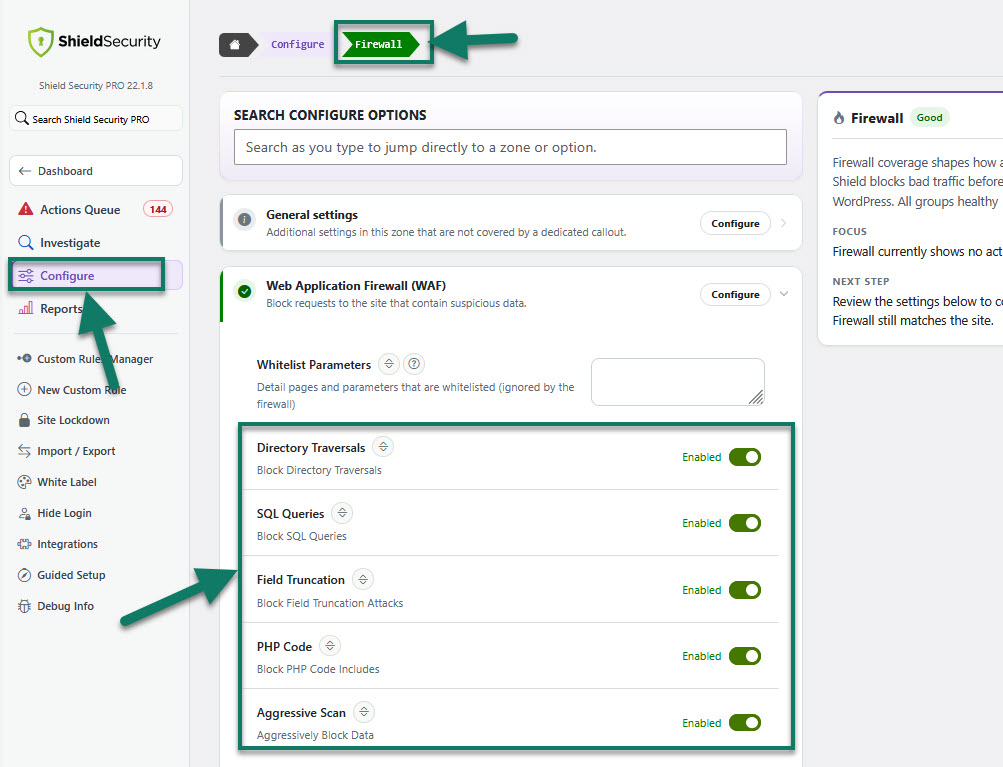
Task: Open the Debug Info link
Action: click(x=65, y=606)
